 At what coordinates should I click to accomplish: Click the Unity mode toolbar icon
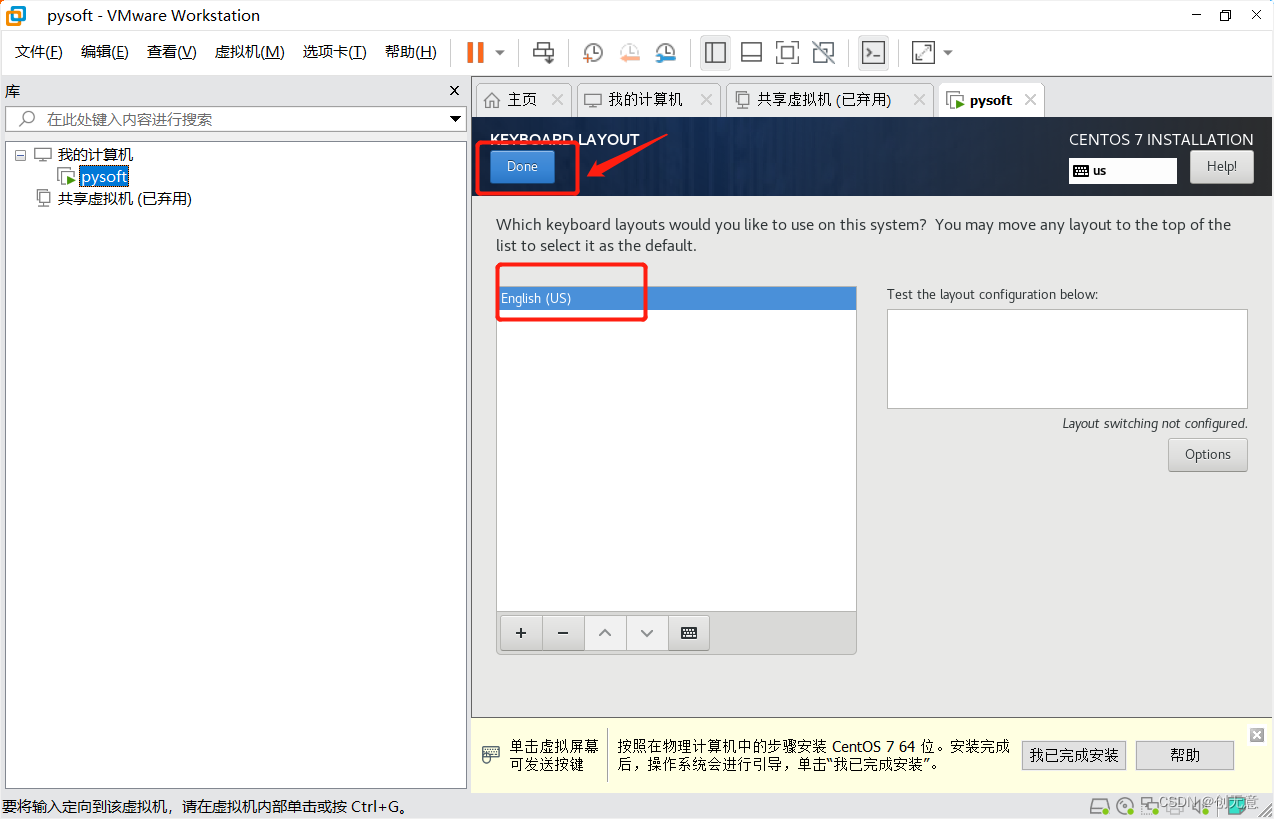click(823, 52)
